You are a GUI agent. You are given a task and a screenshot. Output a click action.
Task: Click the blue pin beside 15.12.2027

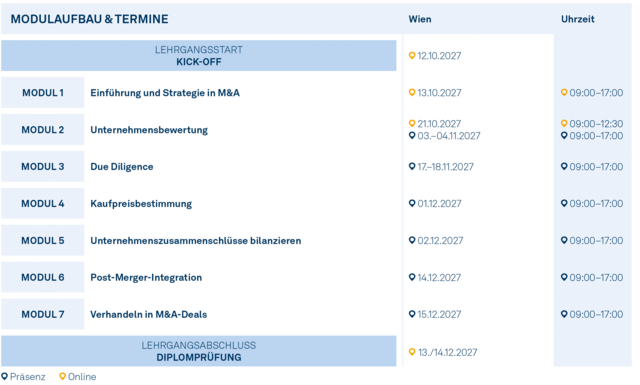click(x=412, y=314)
